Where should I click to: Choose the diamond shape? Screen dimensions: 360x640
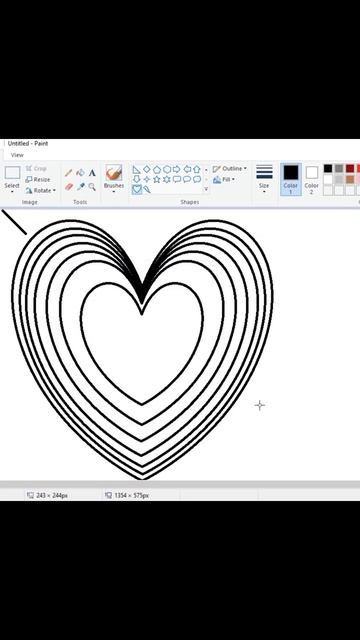[x=147, y=169]
